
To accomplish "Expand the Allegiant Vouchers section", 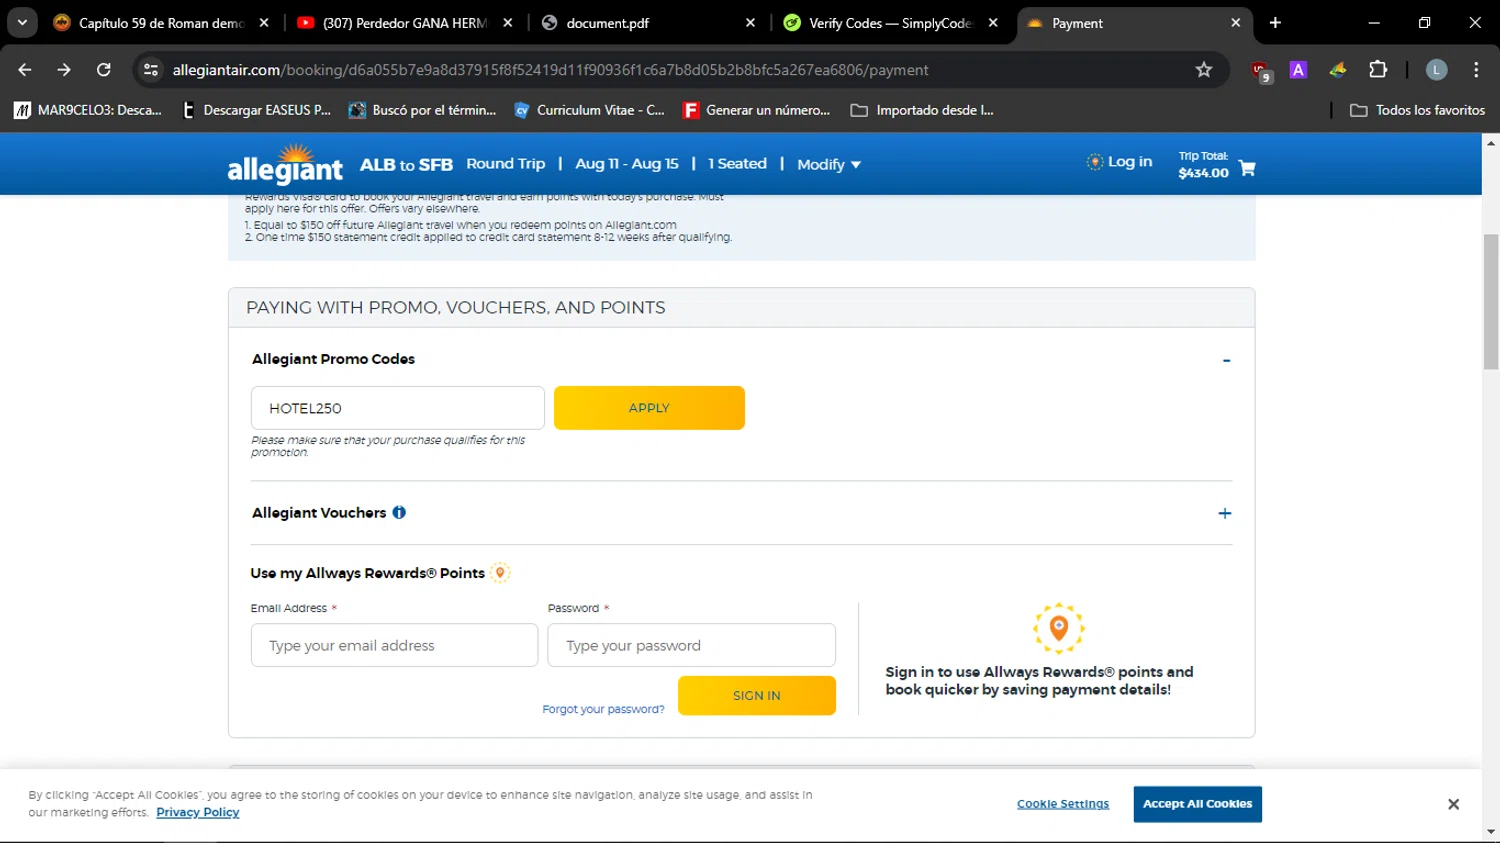I will click(x=1225, y=513).
